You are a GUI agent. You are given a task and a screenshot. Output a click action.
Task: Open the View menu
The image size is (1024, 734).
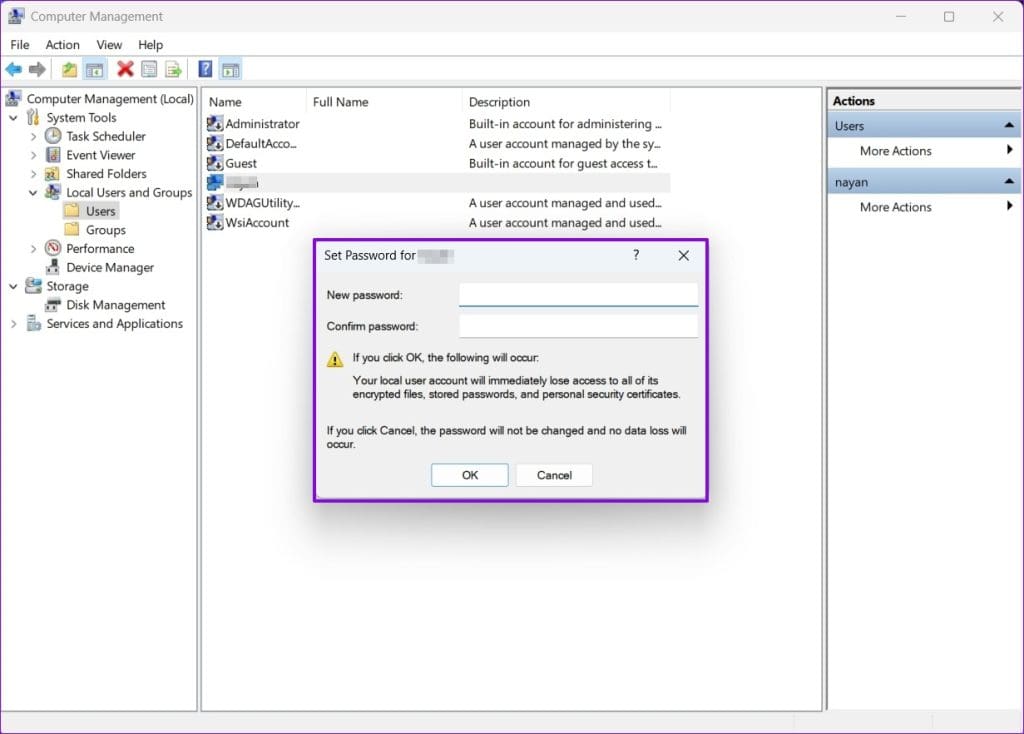pos(109,45)
